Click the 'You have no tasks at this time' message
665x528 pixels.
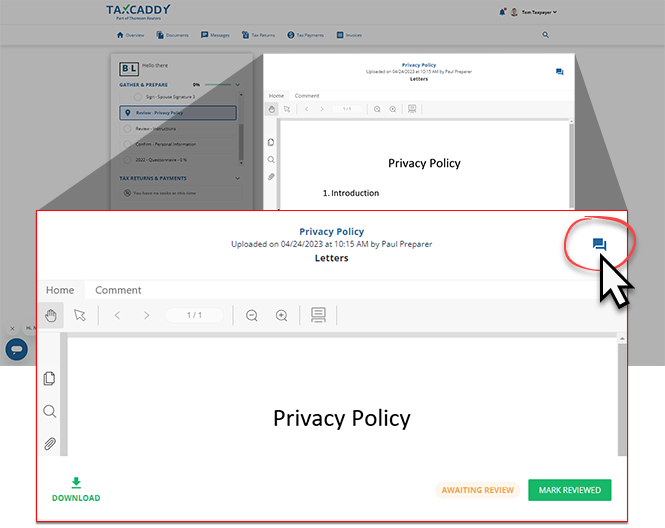165,193
